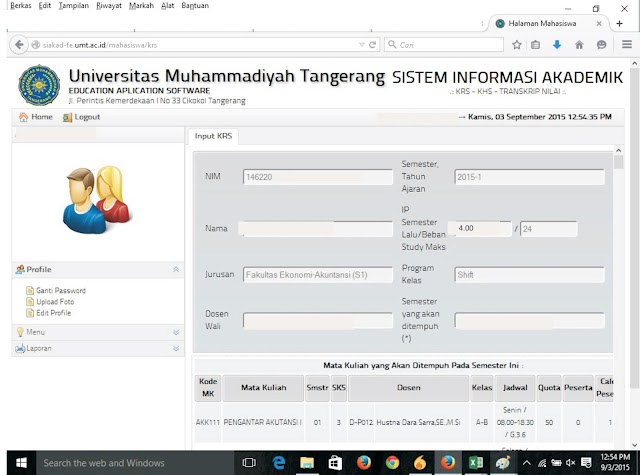Click the Edit Profile link
The image size is (640, 475).
(53, 313)
